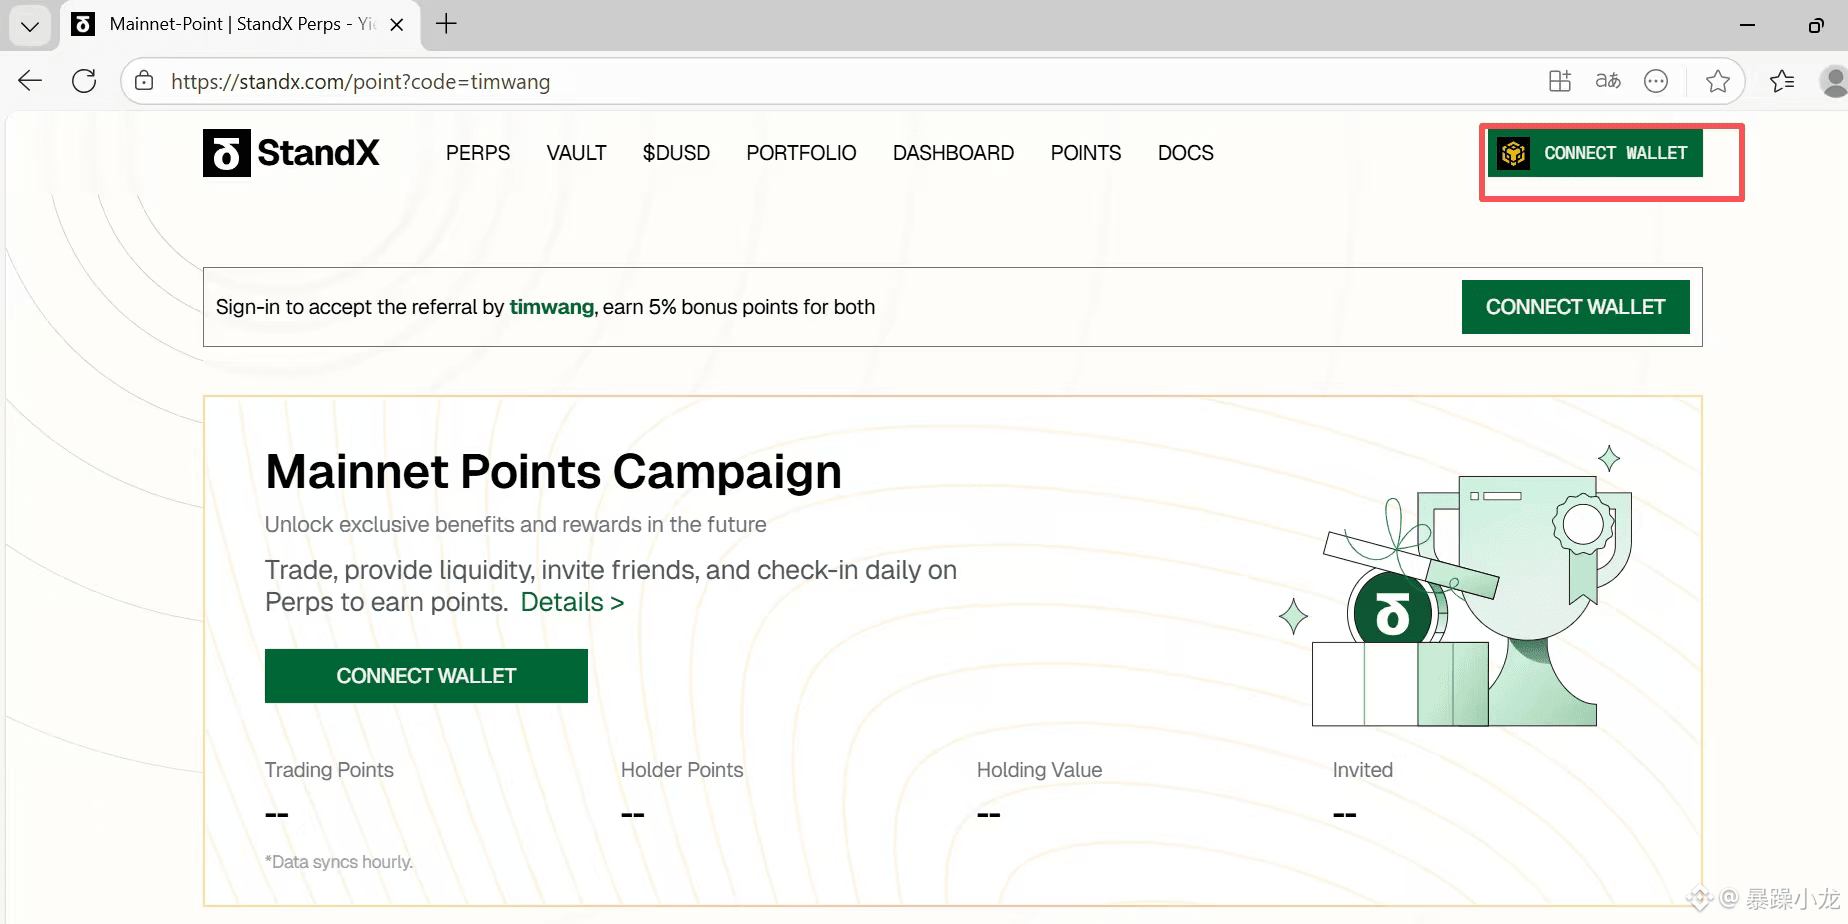Open the split screen icon
The width and height of the screenshot is (1848, 924).
(1559, 81)
